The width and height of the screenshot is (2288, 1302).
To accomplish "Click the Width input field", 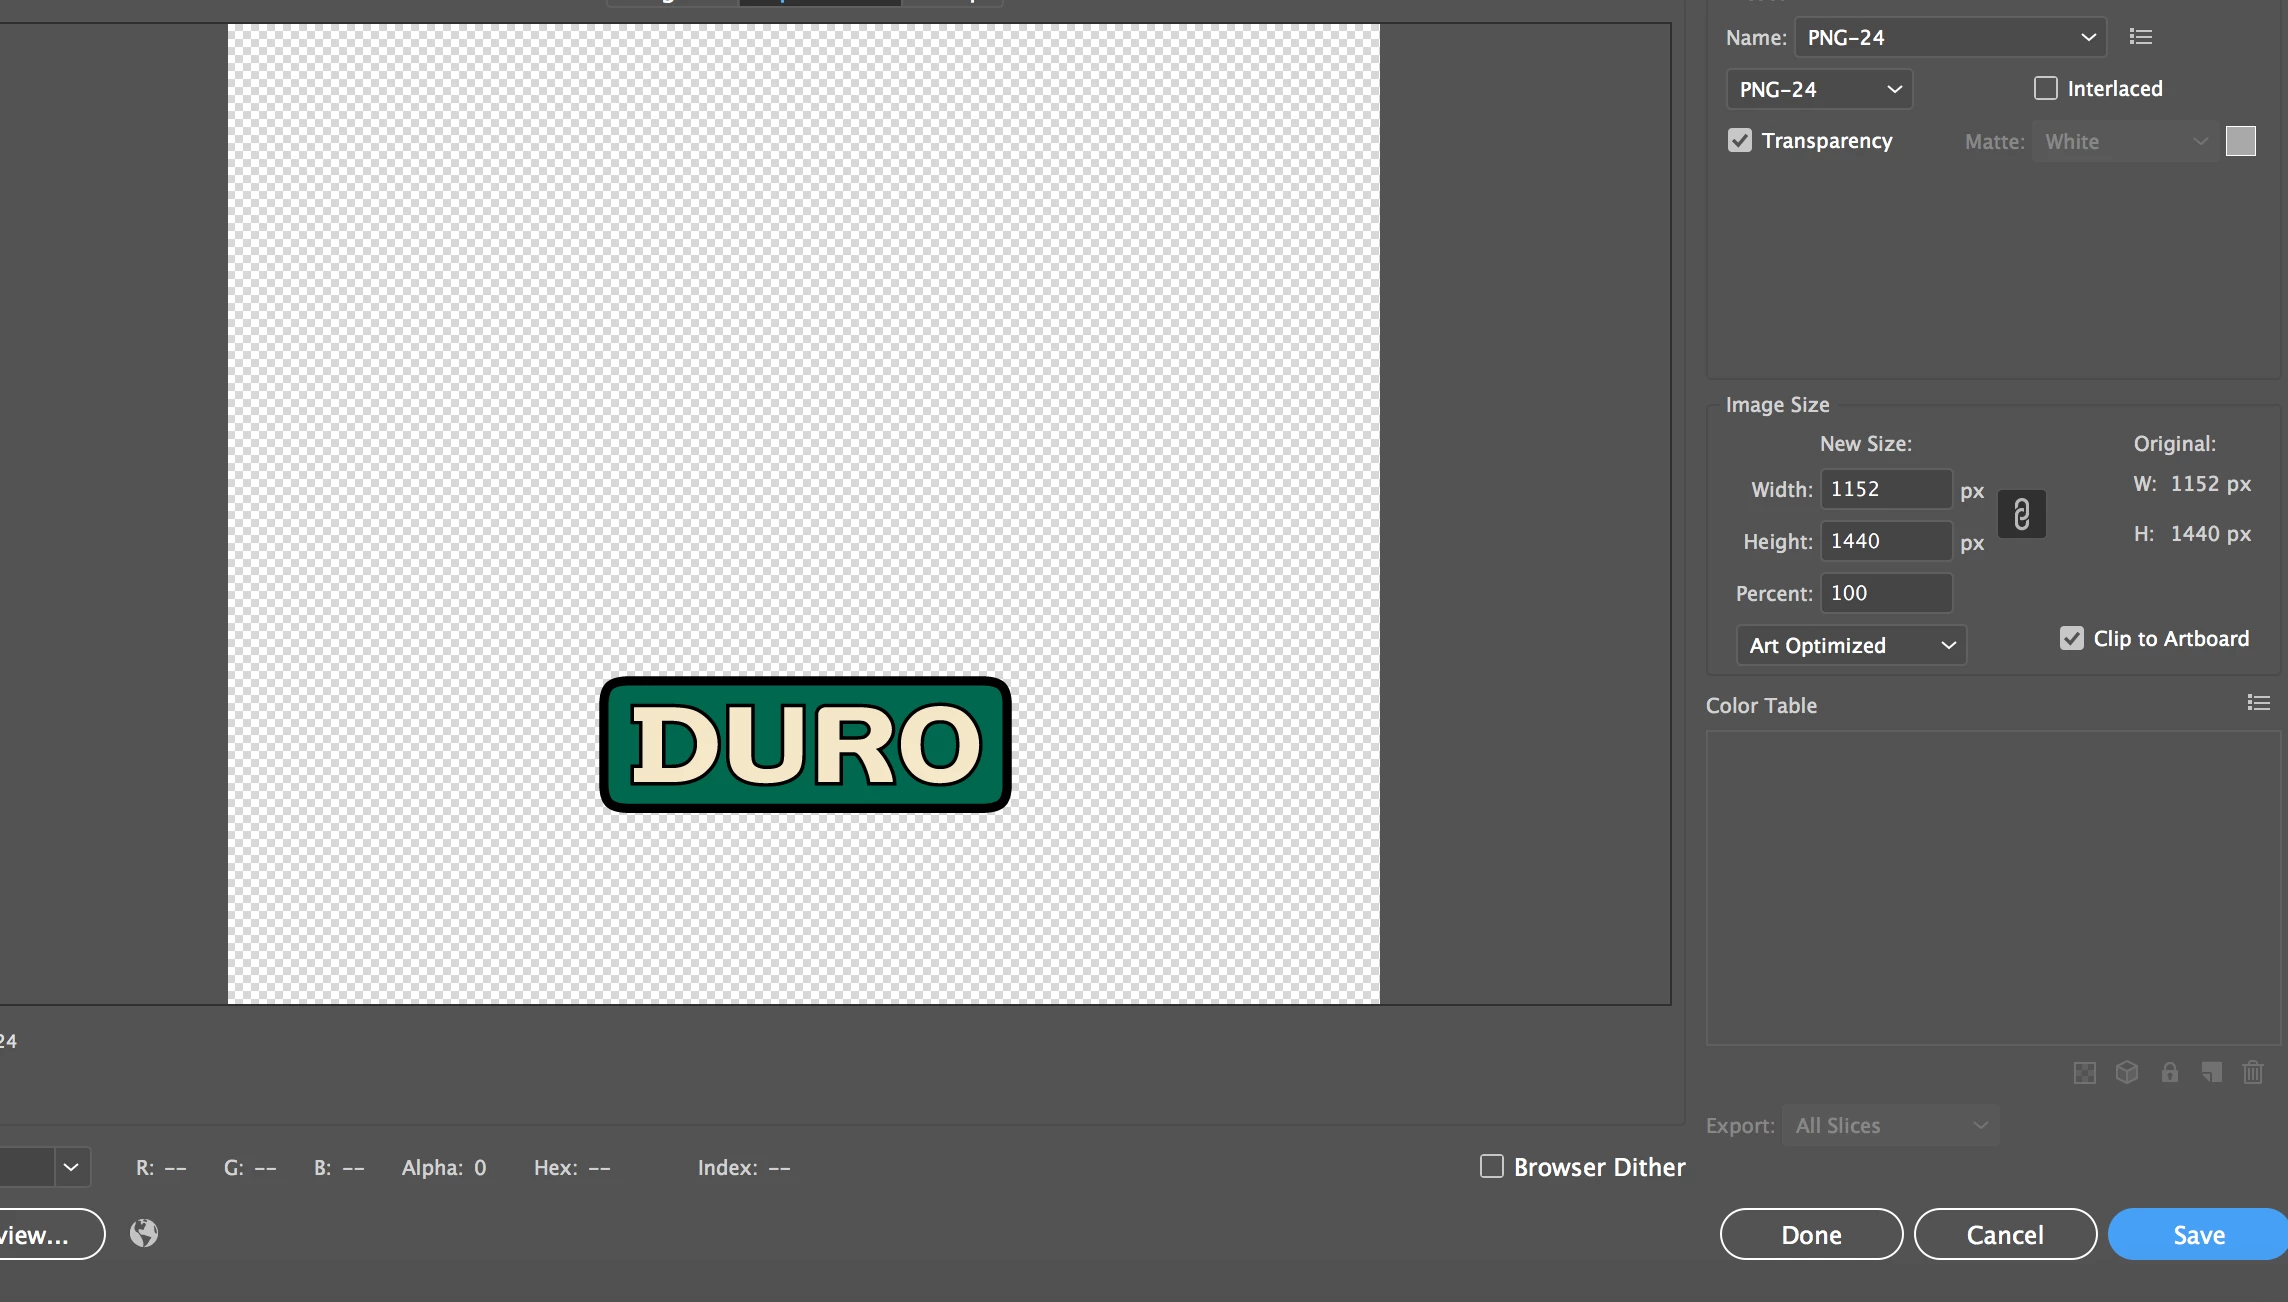I will click(x=1885, y=489).
